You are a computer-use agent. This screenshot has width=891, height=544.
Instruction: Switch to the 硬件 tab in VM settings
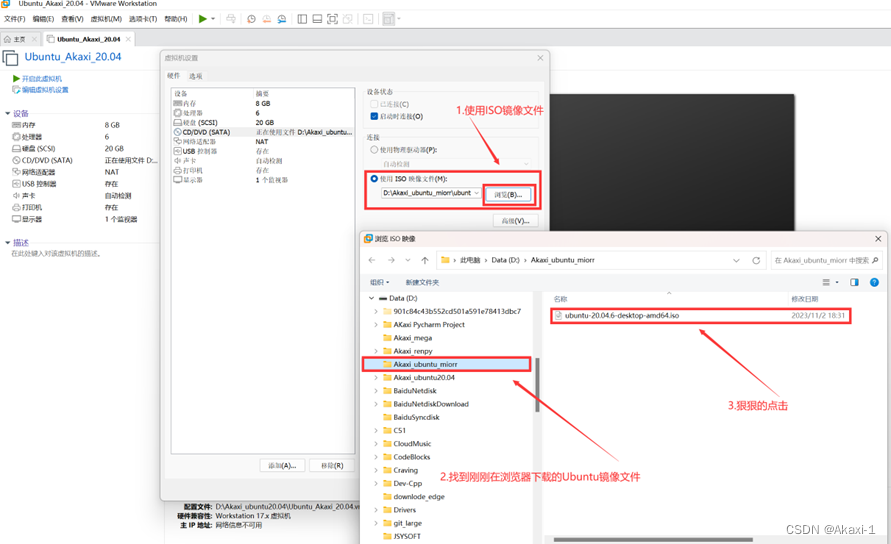[x=173, y=76]
